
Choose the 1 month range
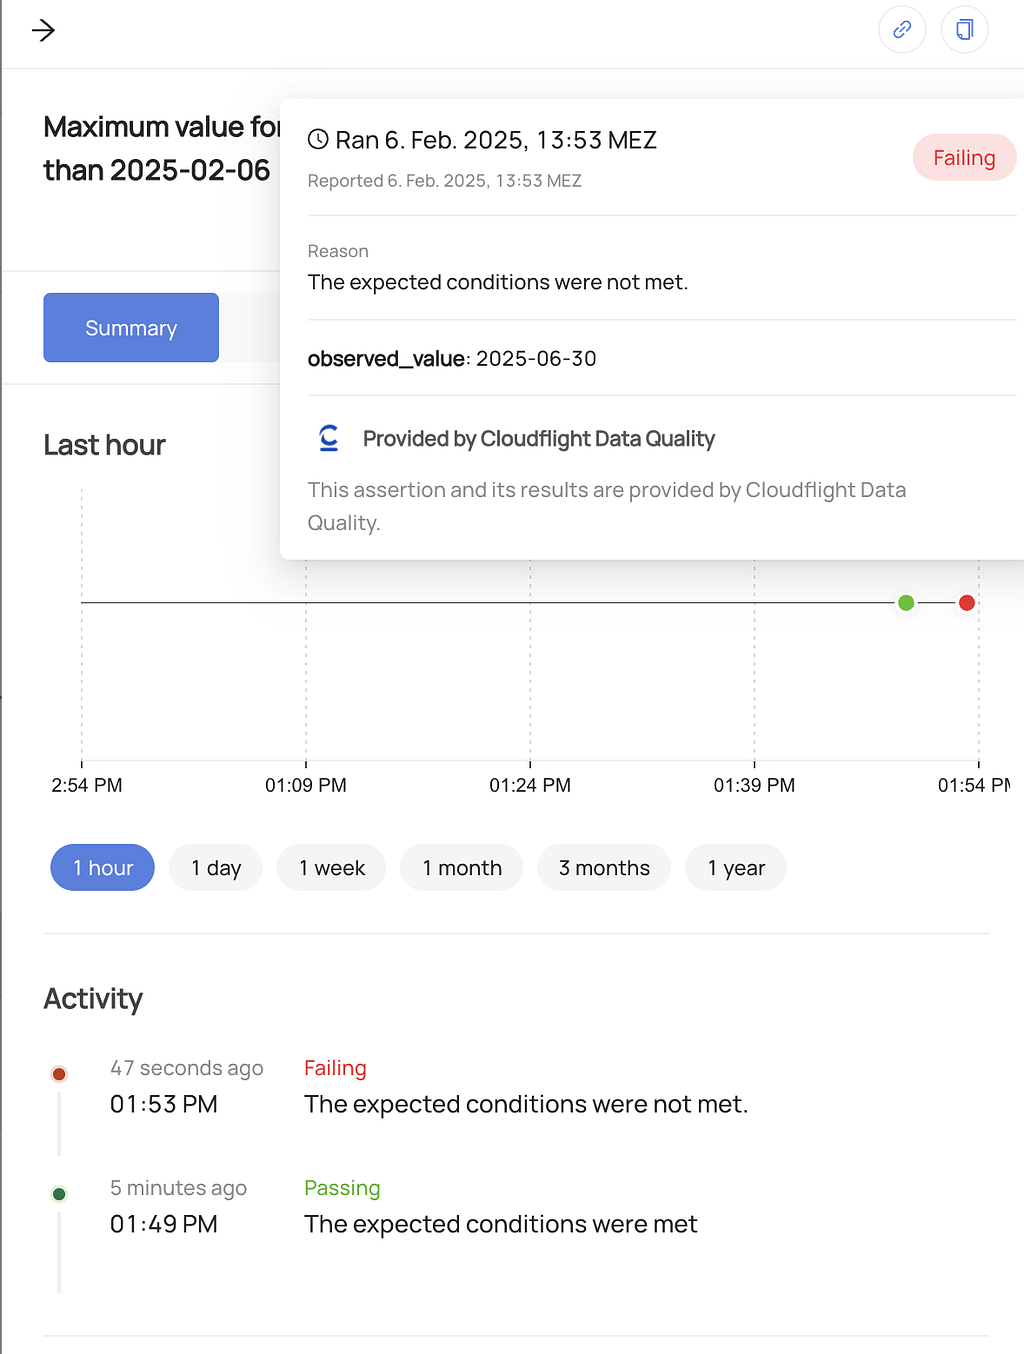(x=462, y=867)
